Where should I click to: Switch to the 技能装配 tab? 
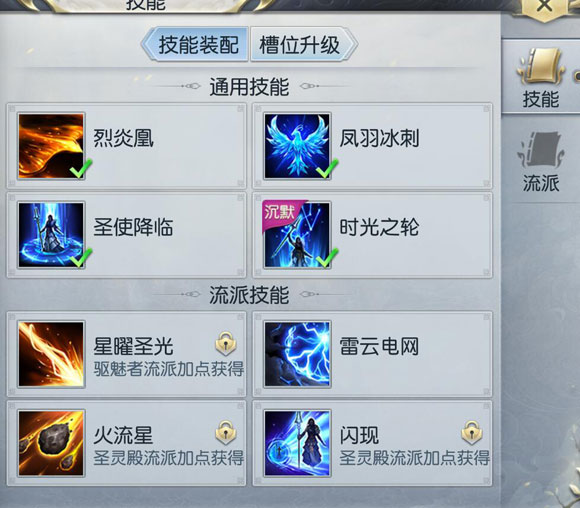point(195,44)
